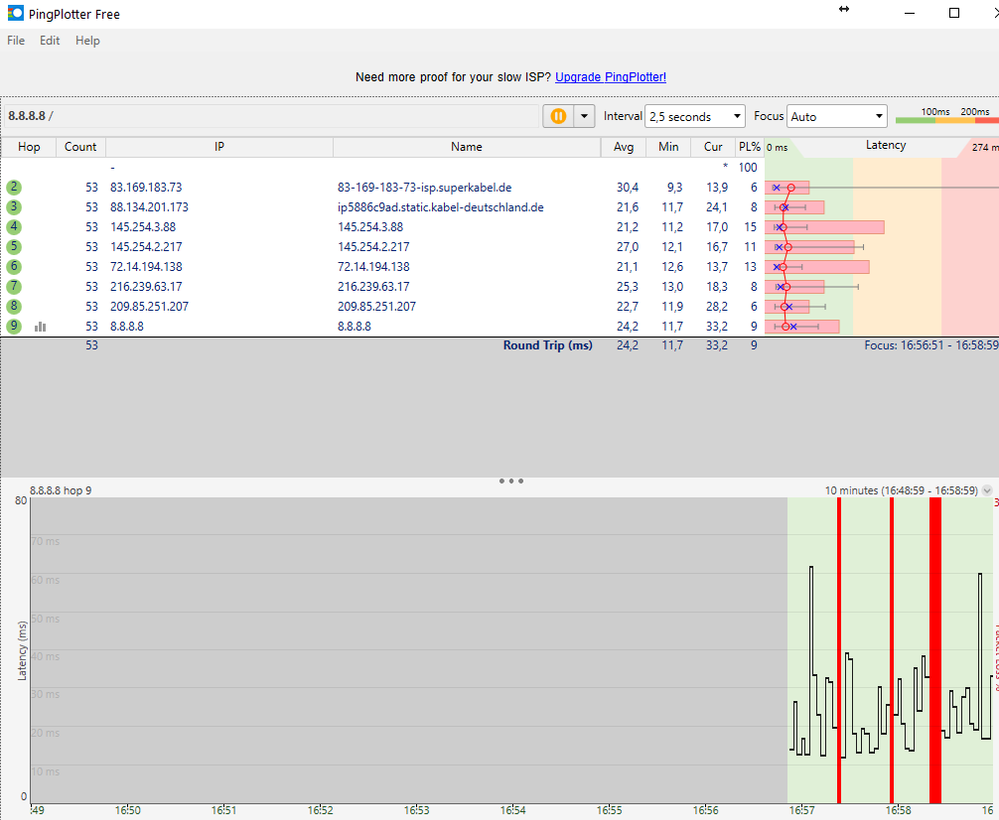Select the hop 3 green circle icon
Screen dimensions: 999x820
[13, 207]
